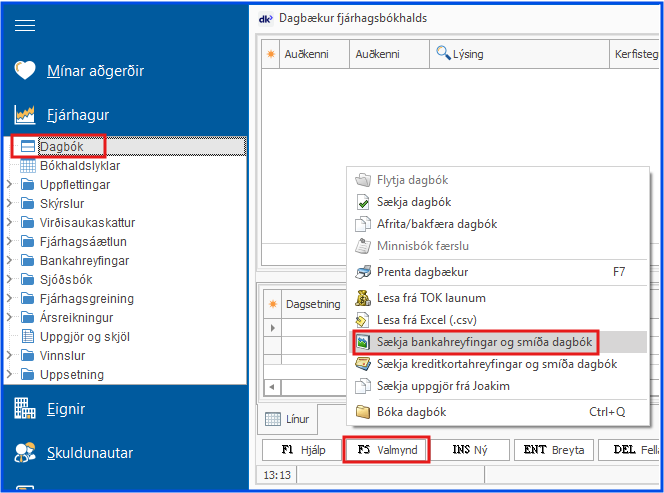Click the Bóka dagbók folder icon
Viewport: 664px width, 493px height.
coord(363,411)
